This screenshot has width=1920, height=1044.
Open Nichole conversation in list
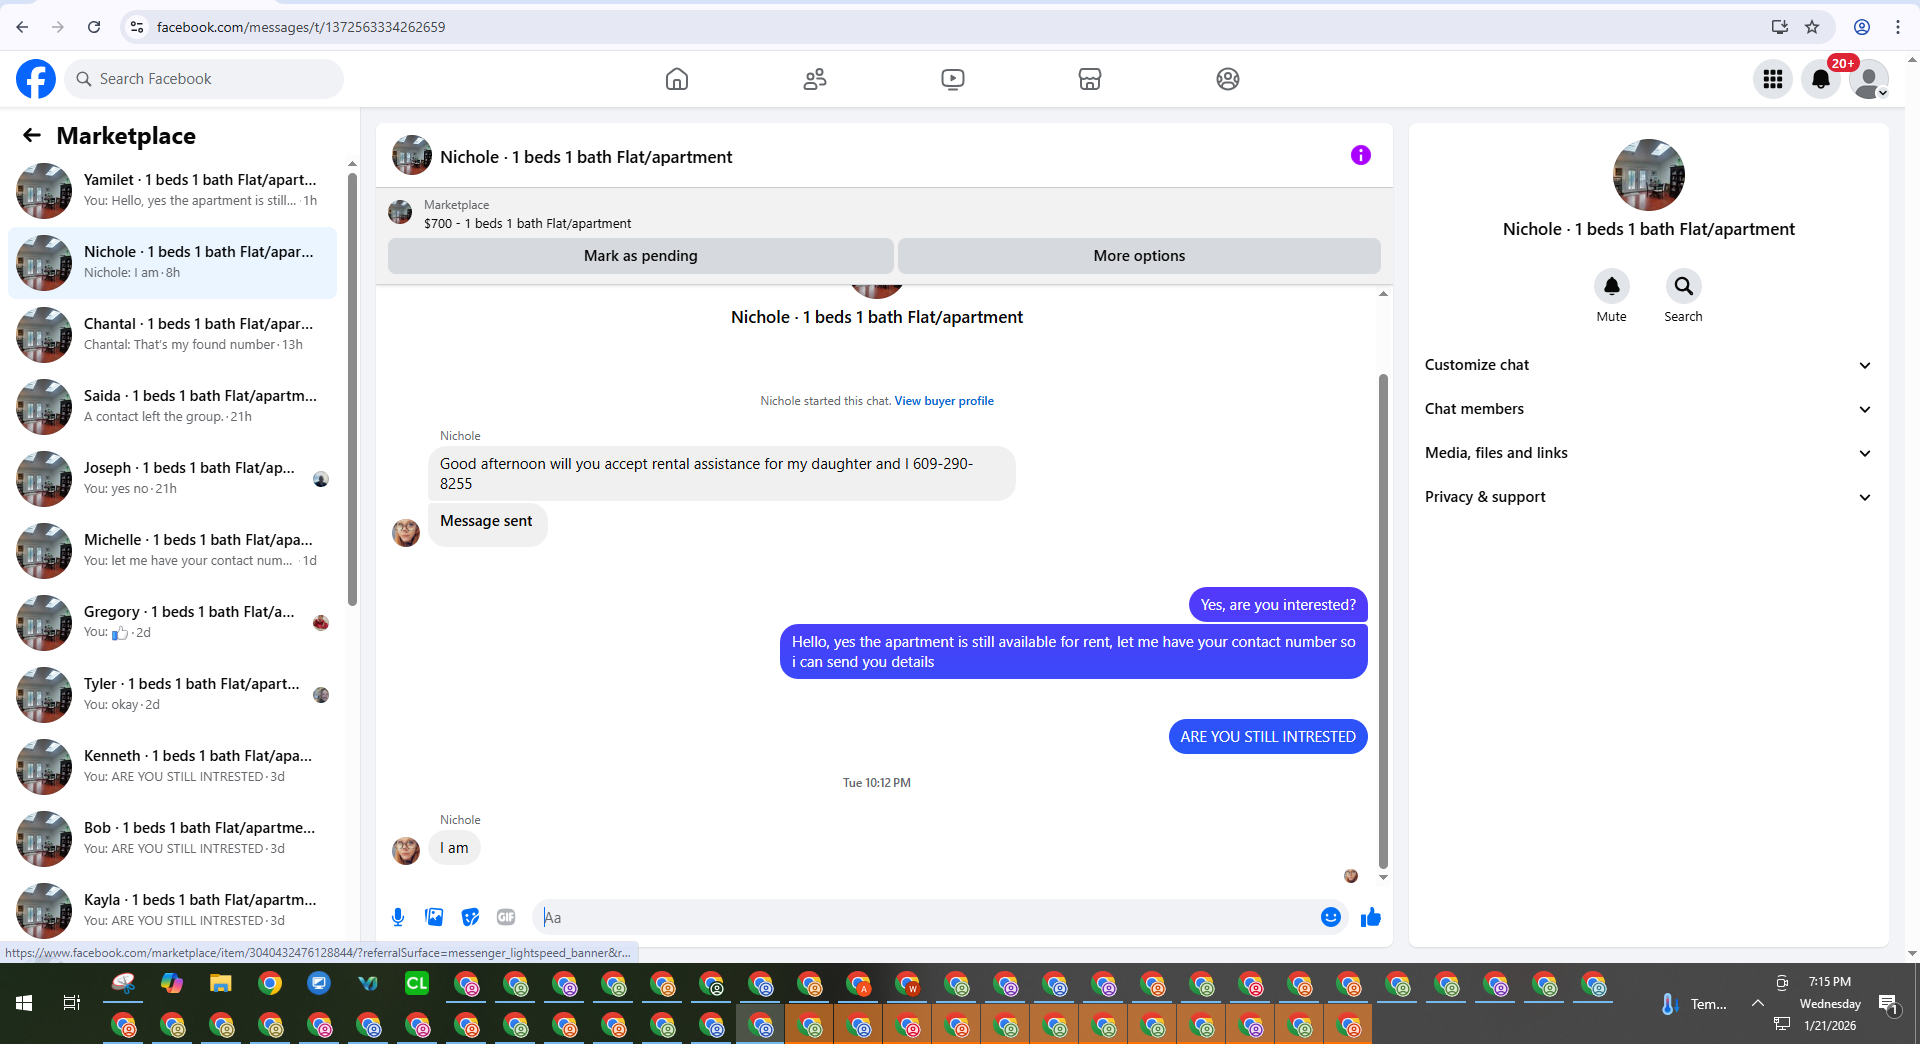pyautogui.click(x=172, y=263)
